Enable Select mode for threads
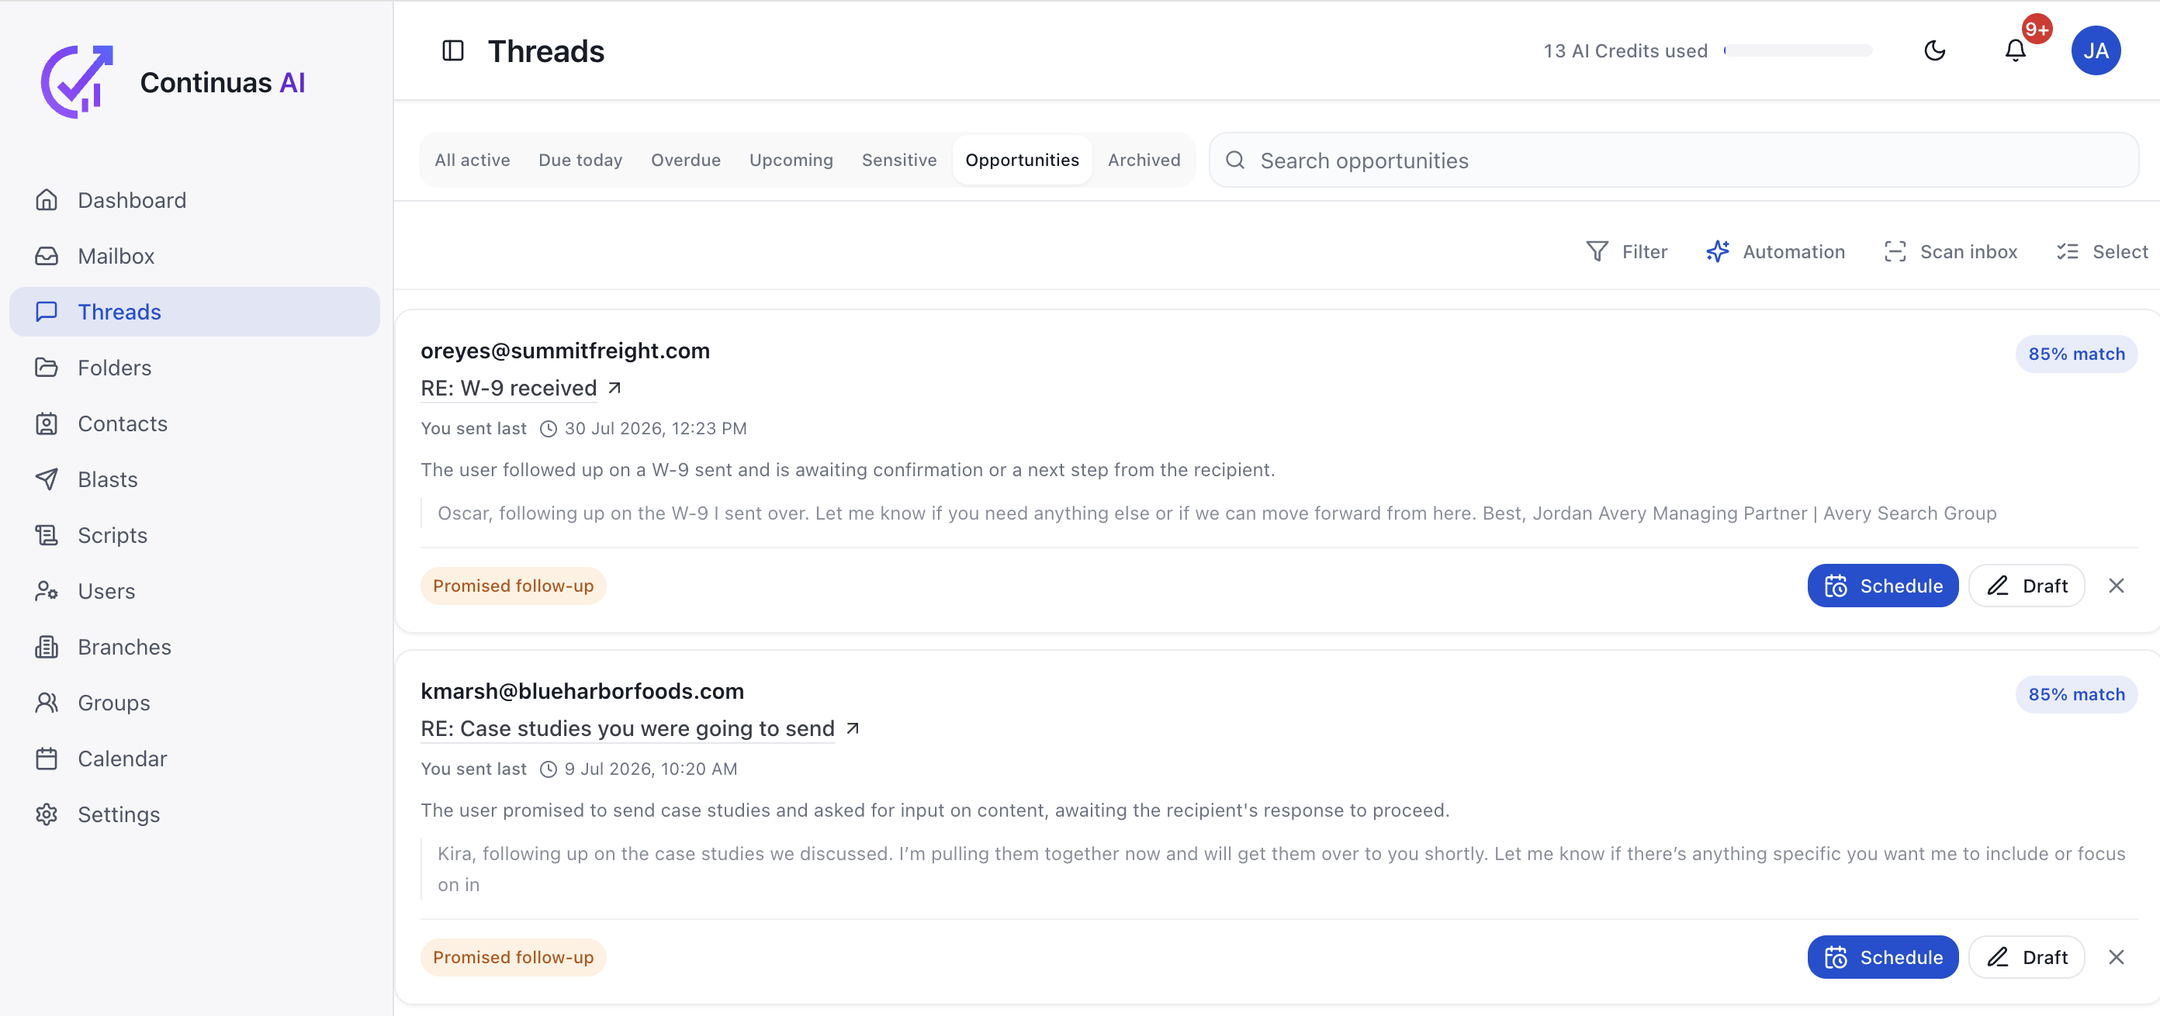The width and height of the screenshot is (2160, 1016). (2102, 252)
